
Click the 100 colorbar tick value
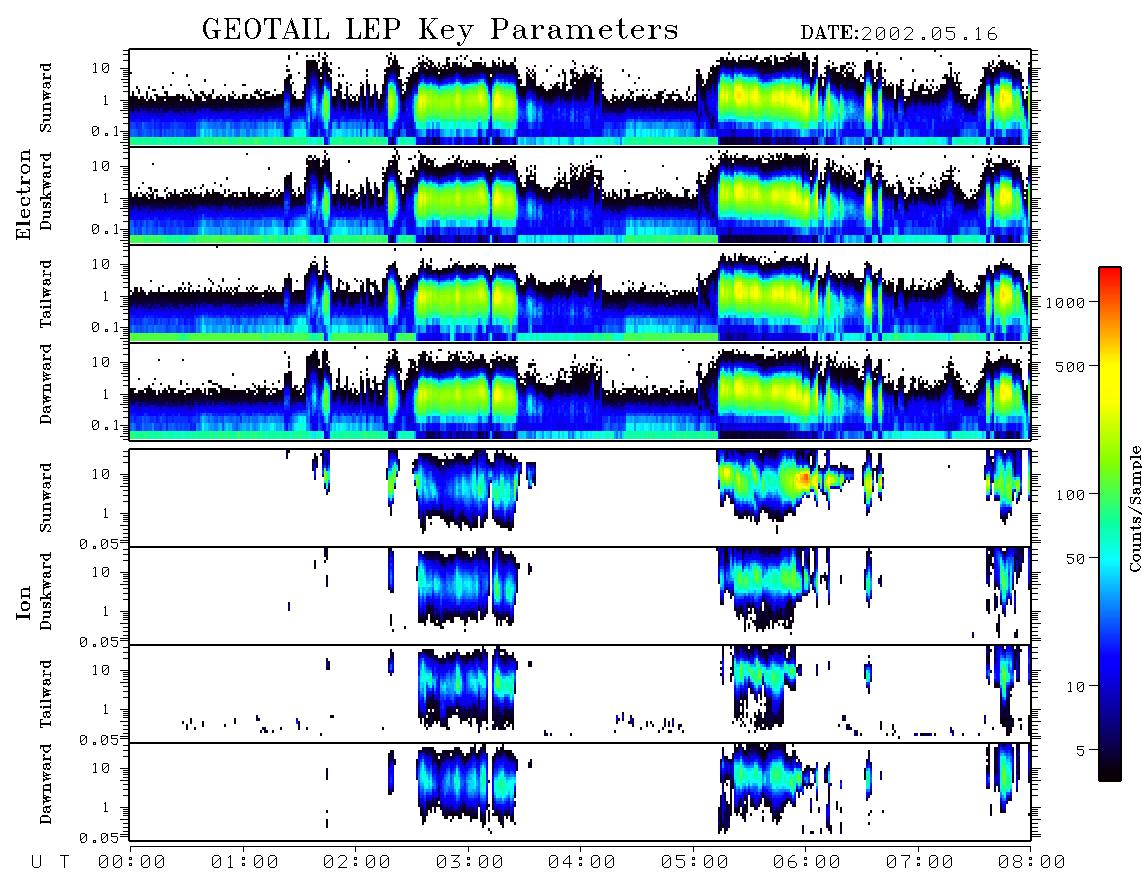pyautogui.click(x=1071, y=495)
